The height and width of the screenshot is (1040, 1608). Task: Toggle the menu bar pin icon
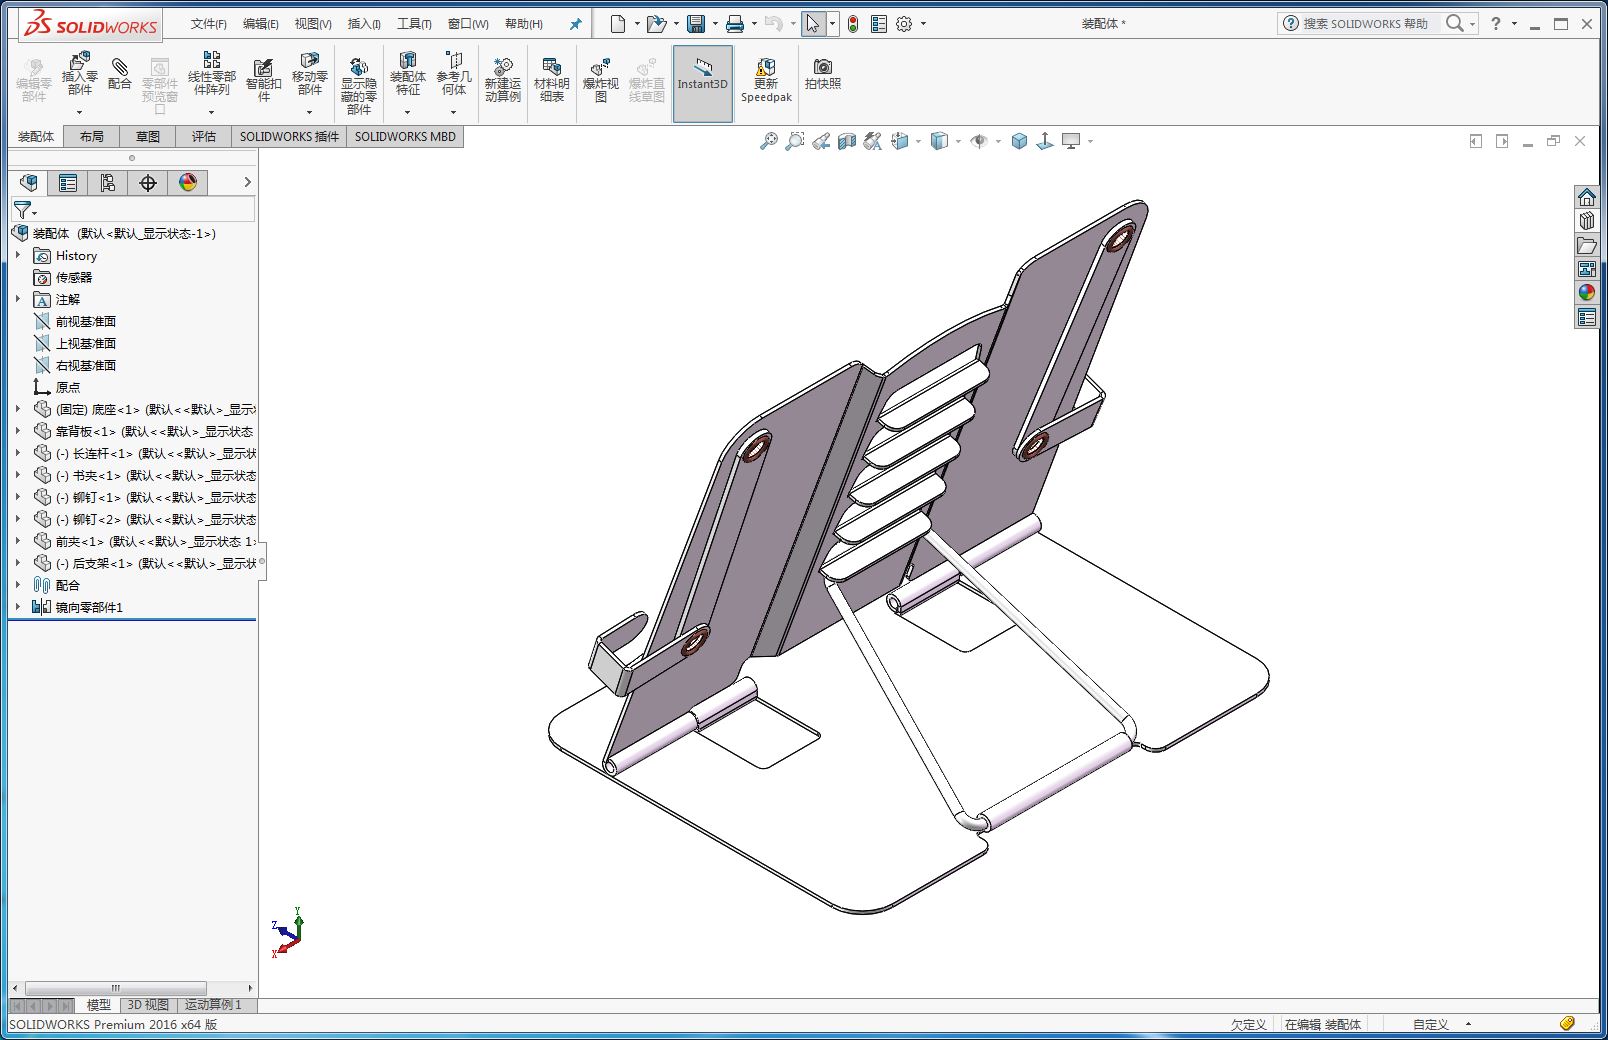click(x=575, y=24)
